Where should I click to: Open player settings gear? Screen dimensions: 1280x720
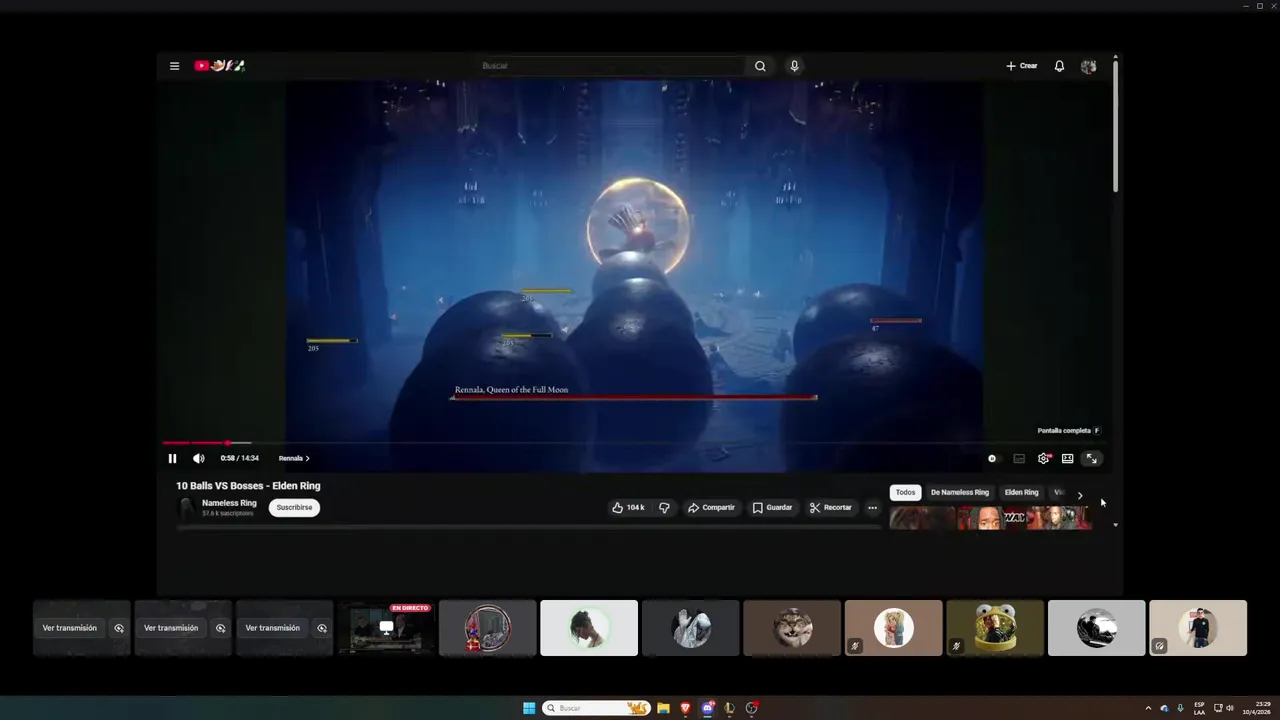pyautogui.click(x=1044, y=458)
